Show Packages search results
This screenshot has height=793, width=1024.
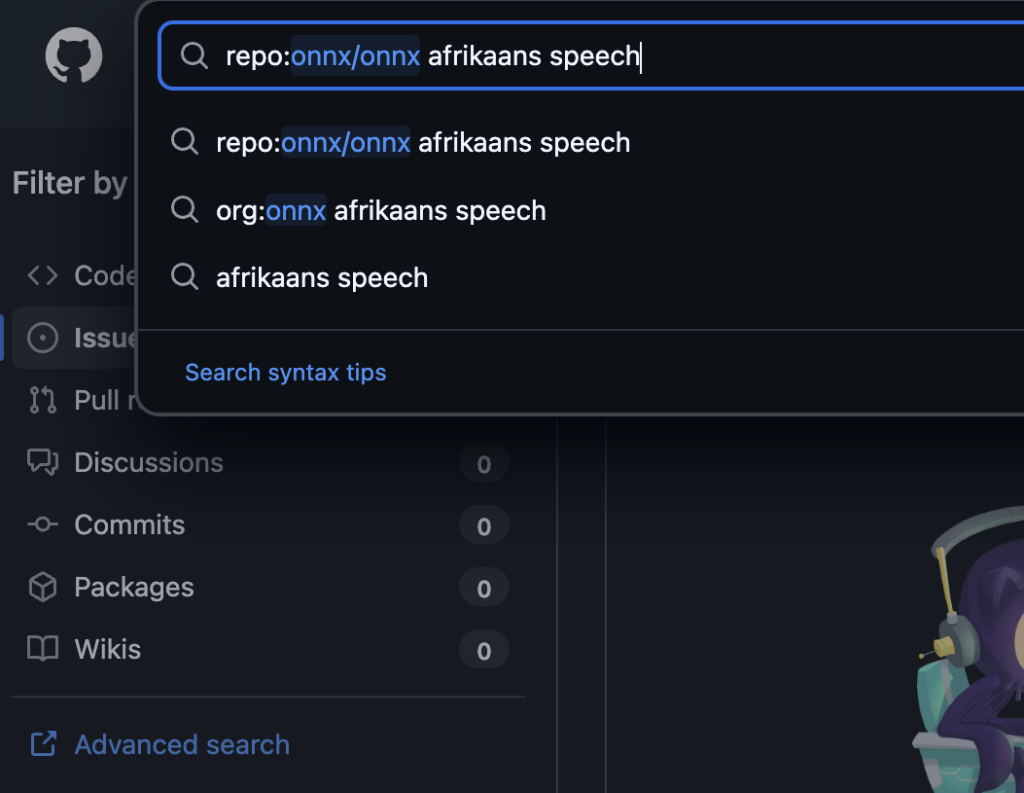click(x=134, y=587)
